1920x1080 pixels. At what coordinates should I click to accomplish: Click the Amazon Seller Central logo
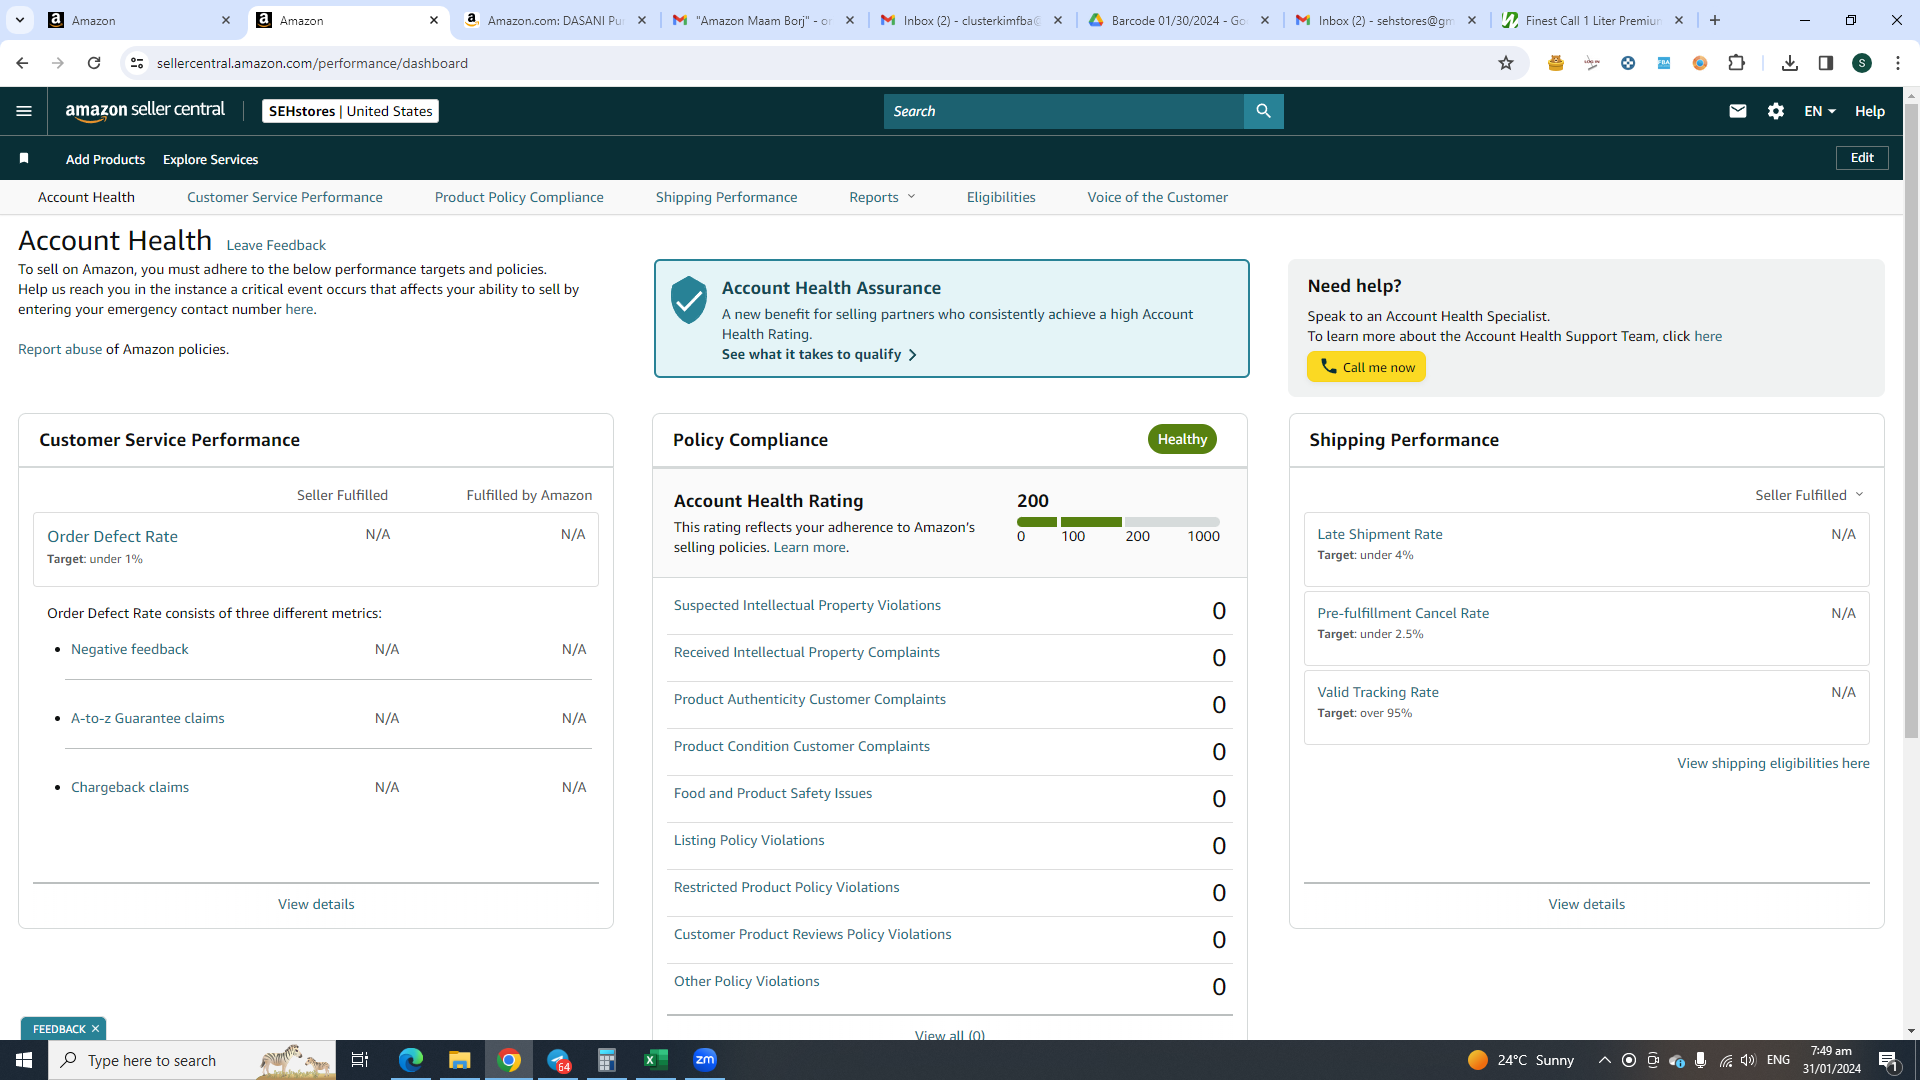145,111
